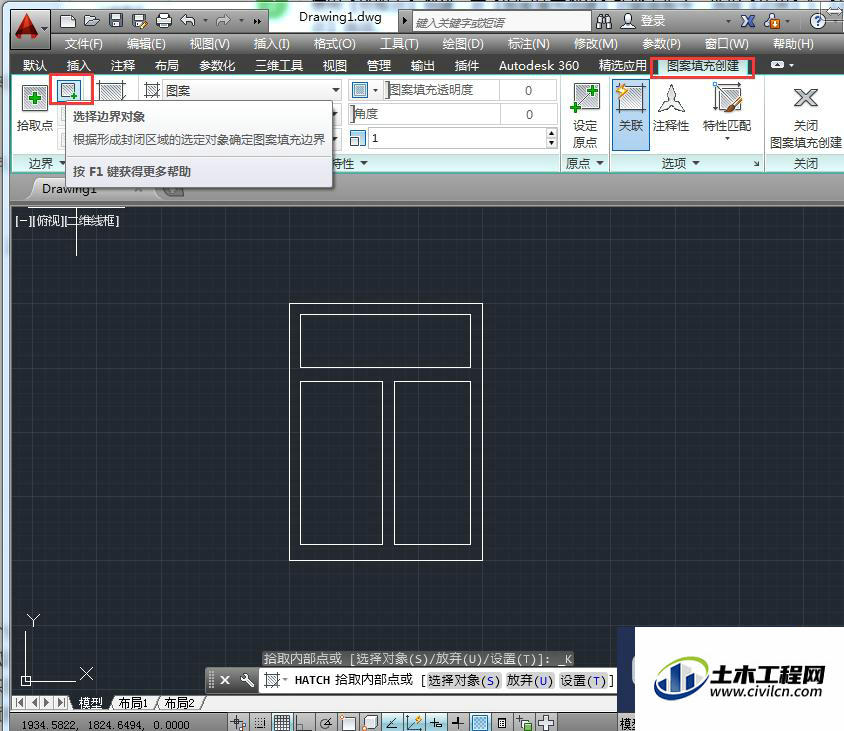The height and width of the screenshot is (731, 844).
Task: Click the Save disk icon
Action: (116, 21)
